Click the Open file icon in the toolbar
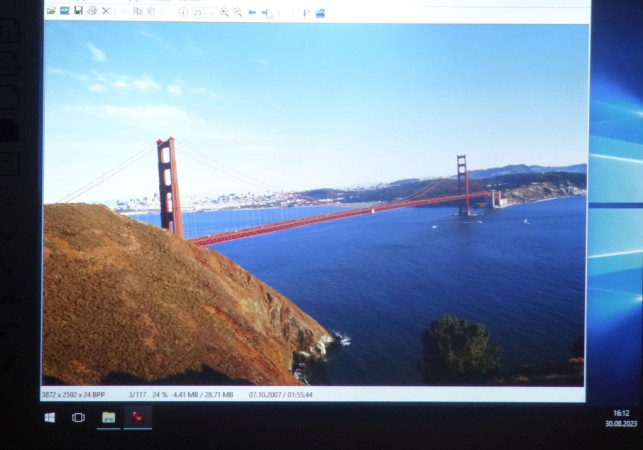The height and width of the screenshot is (450, 643). [51, 11]
